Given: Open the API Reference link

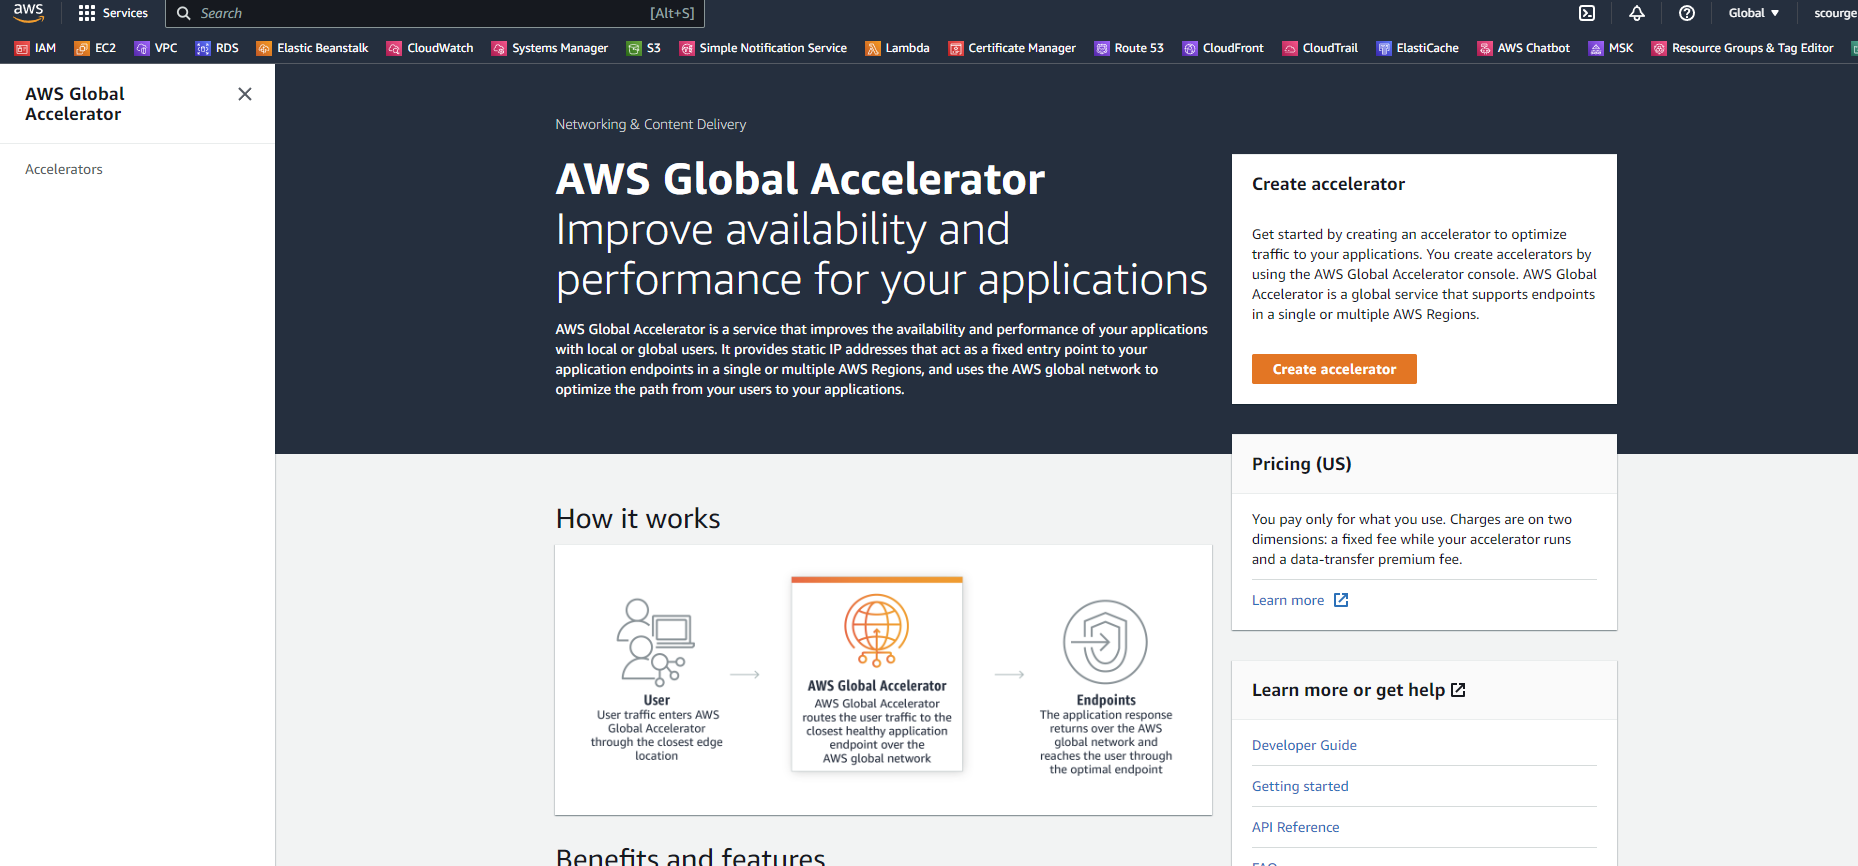Looking at the screenshot, I should click(1295, 827).
